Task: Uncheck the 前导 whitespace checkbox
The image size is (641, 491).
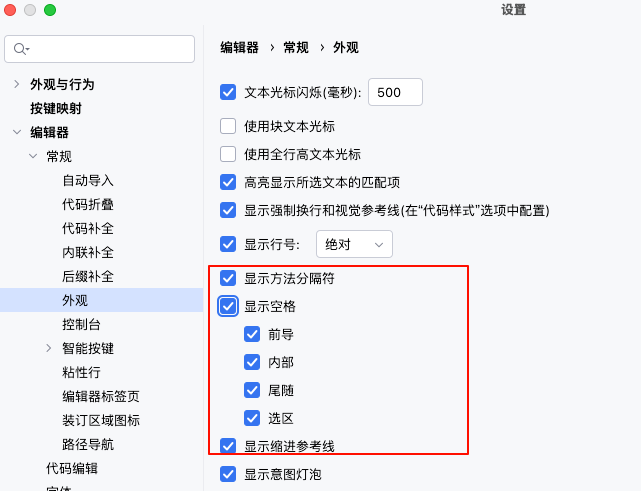Action: (252, 334)
